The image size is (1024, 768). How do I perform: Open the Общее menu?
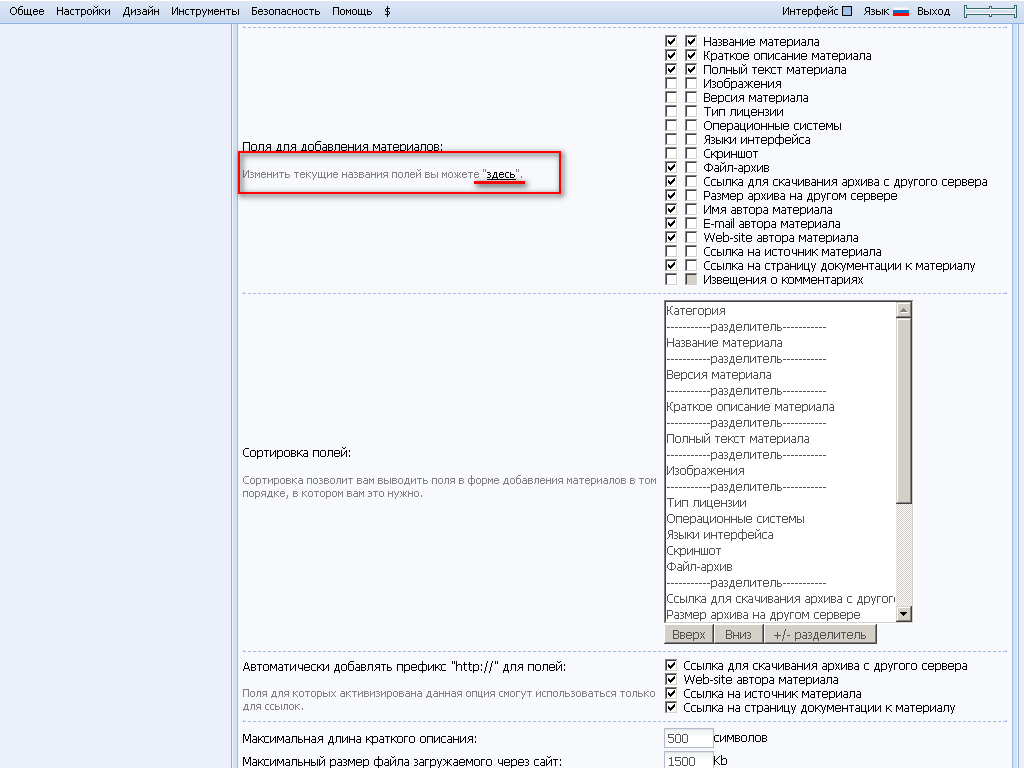tap(27, 11)
